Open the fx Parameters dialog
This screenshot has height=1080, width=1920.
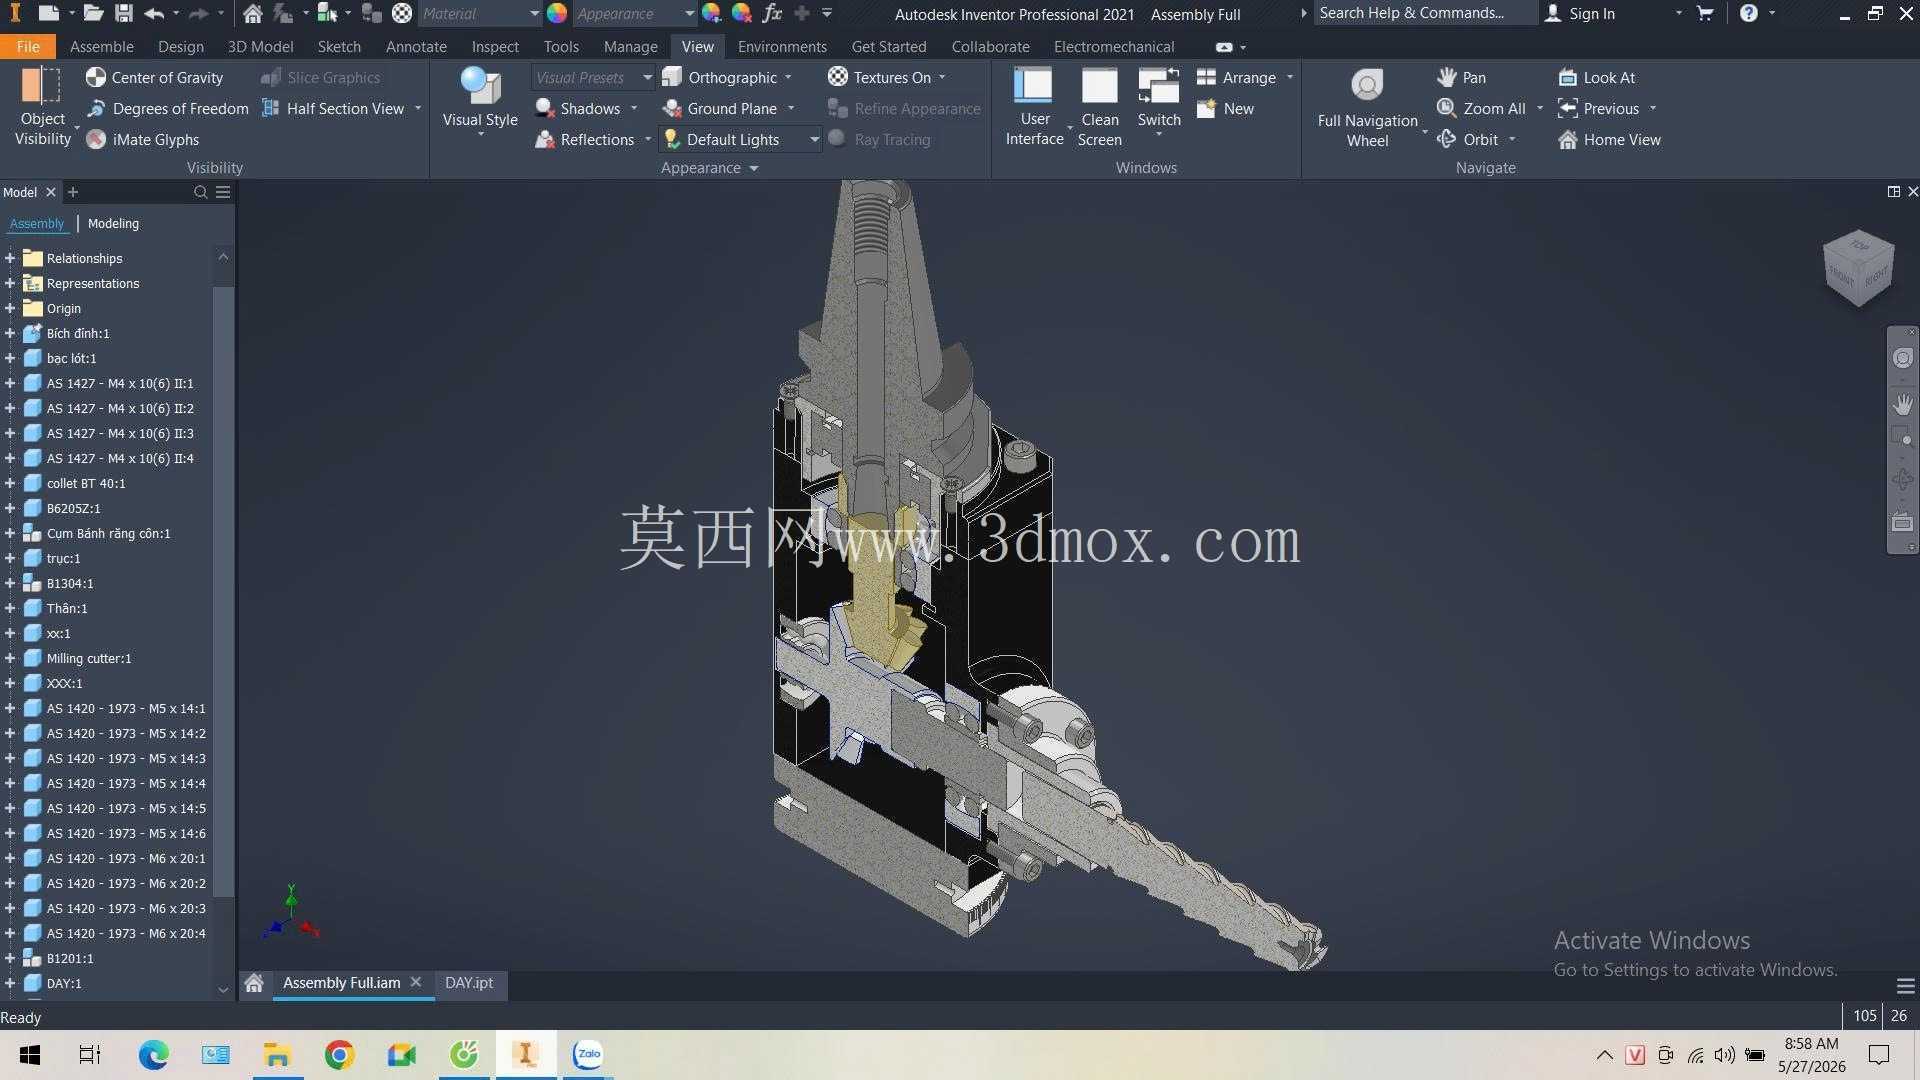[771, 13]
